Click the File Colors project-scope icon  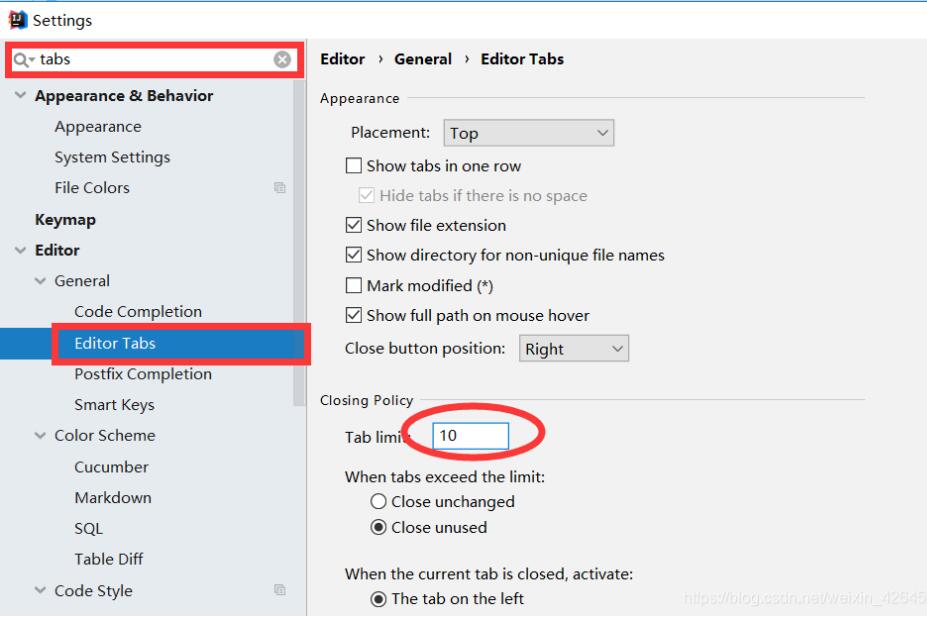coord(280,188)
